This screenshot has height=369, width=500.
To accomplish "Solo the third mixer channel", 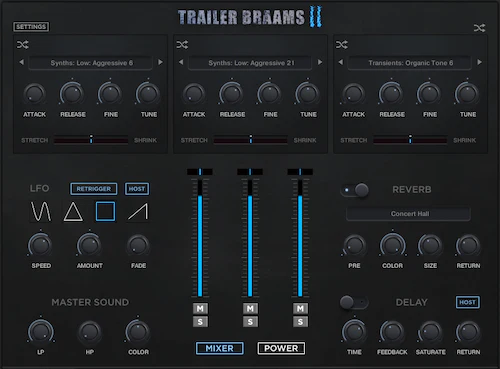I will (300, 322).
